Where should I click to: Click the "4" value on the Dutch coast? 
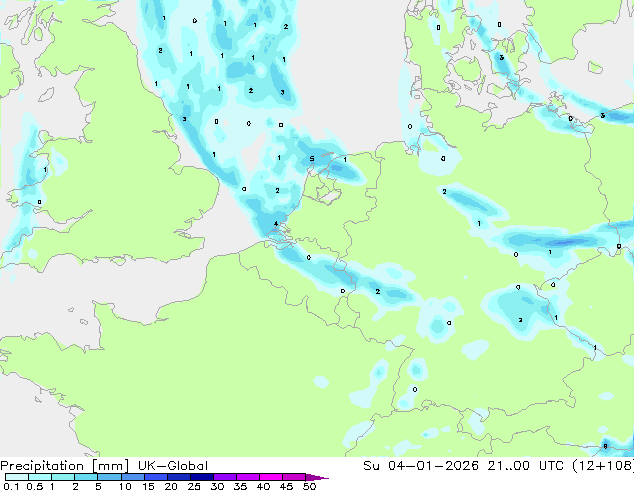click(x=276, y=224)
